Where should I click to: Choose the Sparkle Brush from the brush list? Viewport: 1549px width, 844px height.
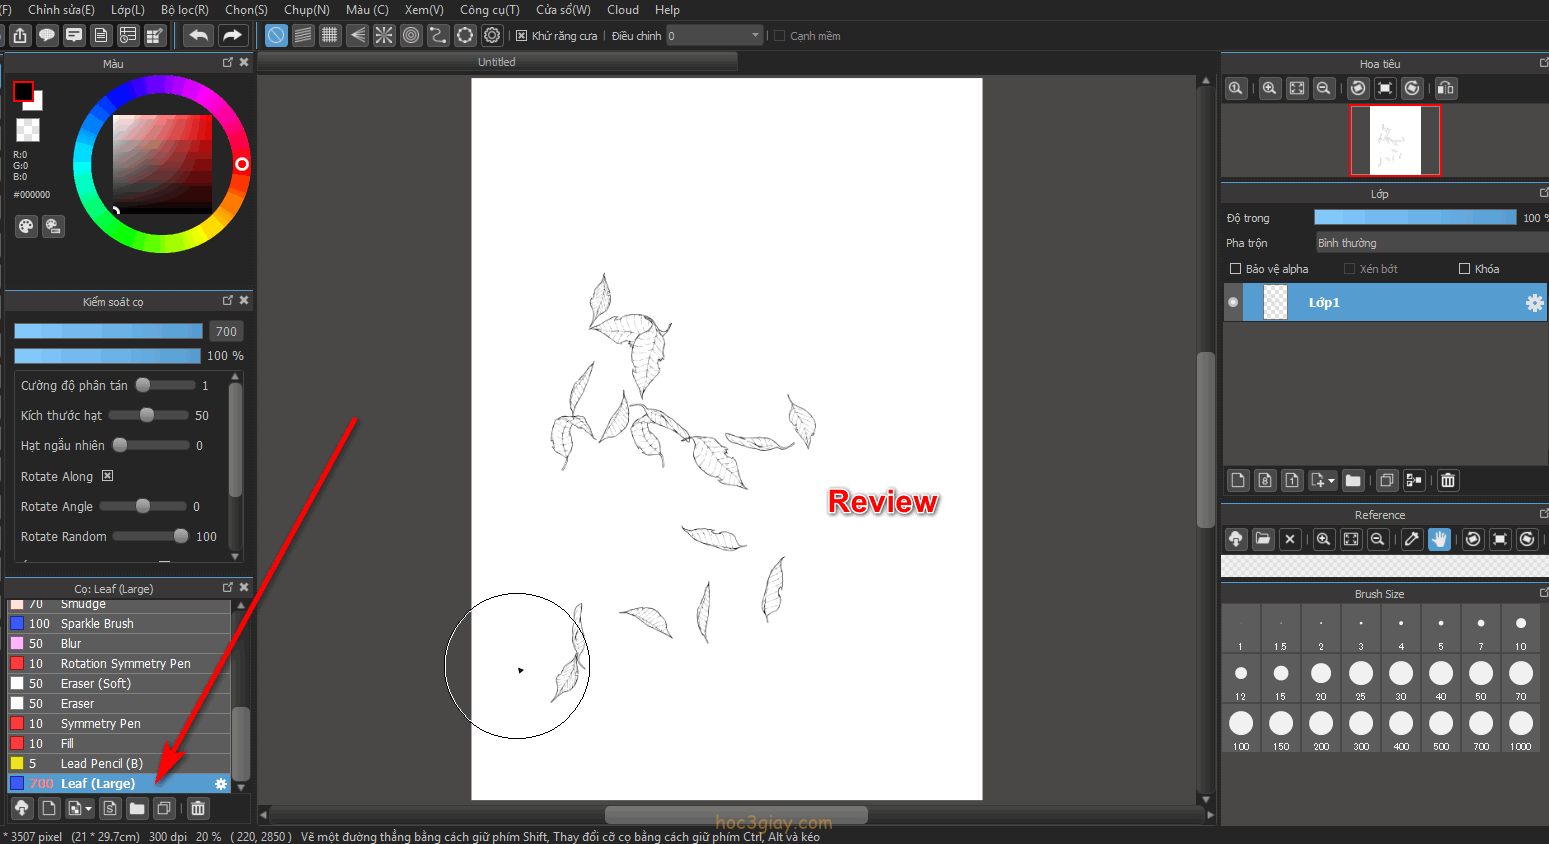tap(97, 624)
